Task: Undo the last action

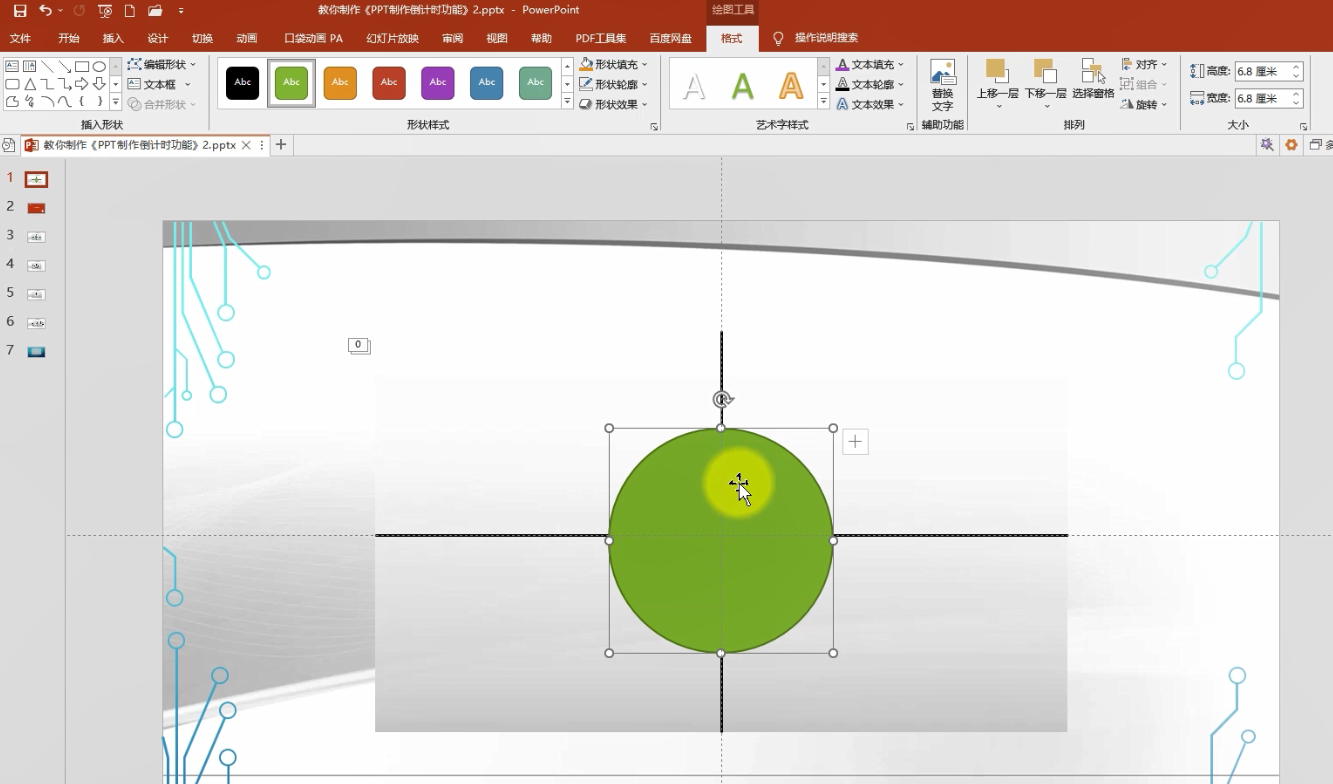Action: coord(45,11)
